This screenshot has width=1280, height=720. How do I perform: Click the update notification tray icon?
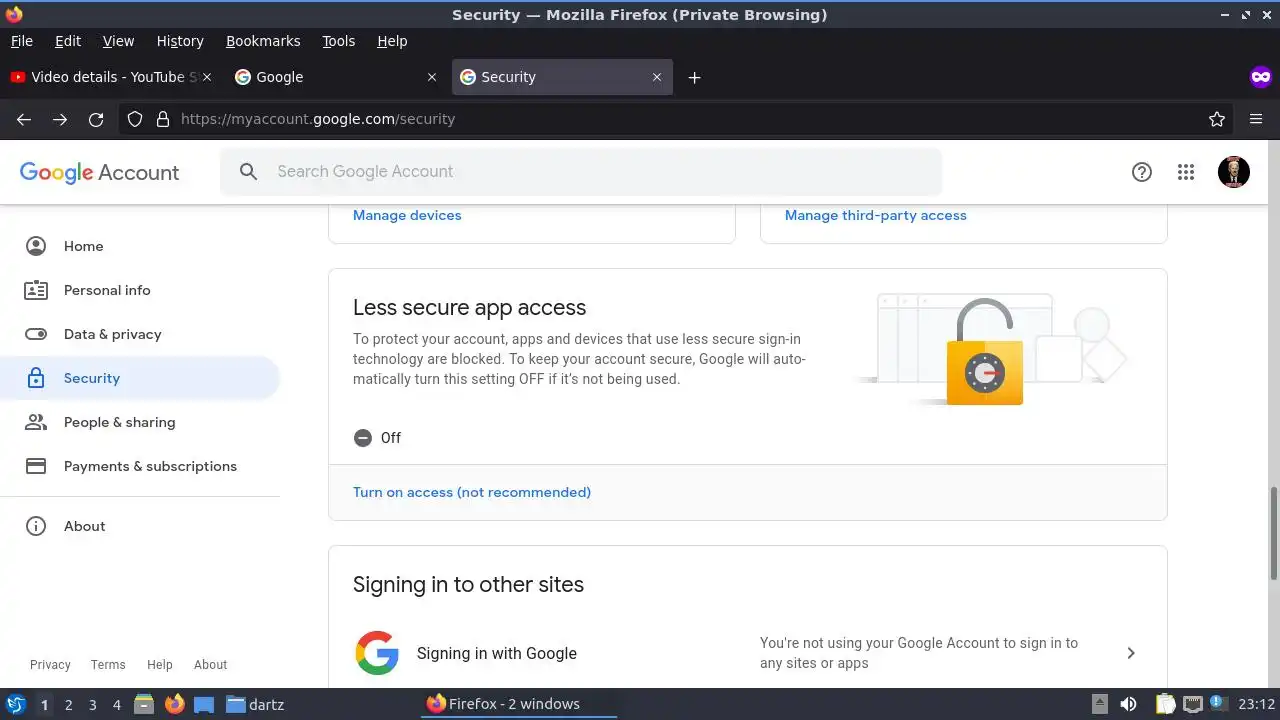point(1219,703)
